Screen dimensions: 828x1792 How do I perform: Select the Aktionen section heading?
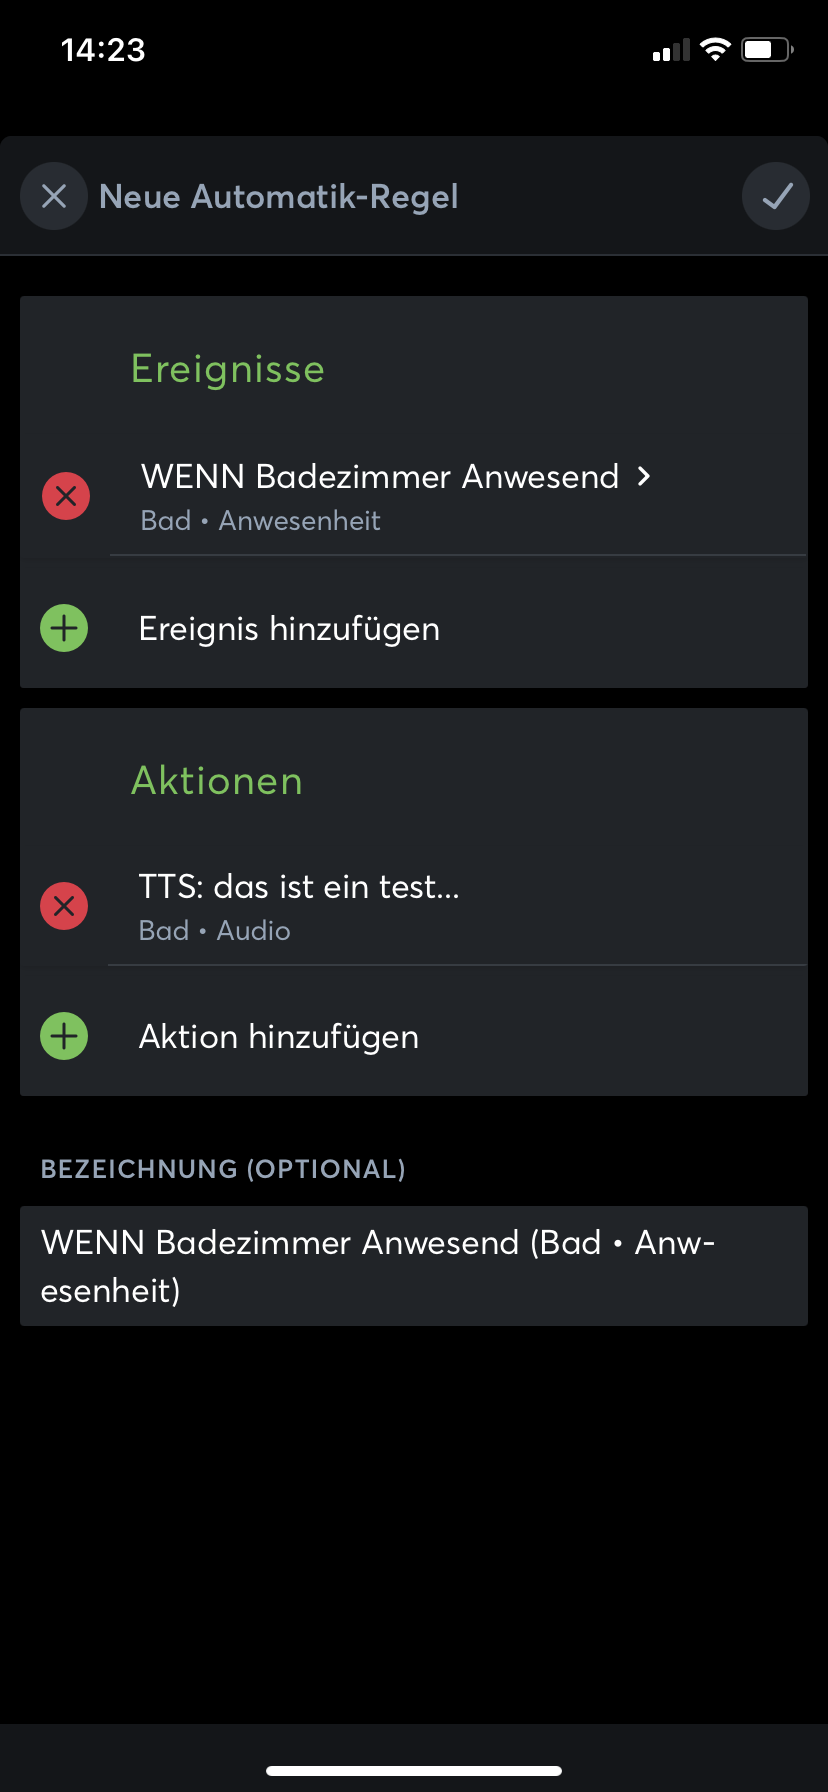[217, 781]
